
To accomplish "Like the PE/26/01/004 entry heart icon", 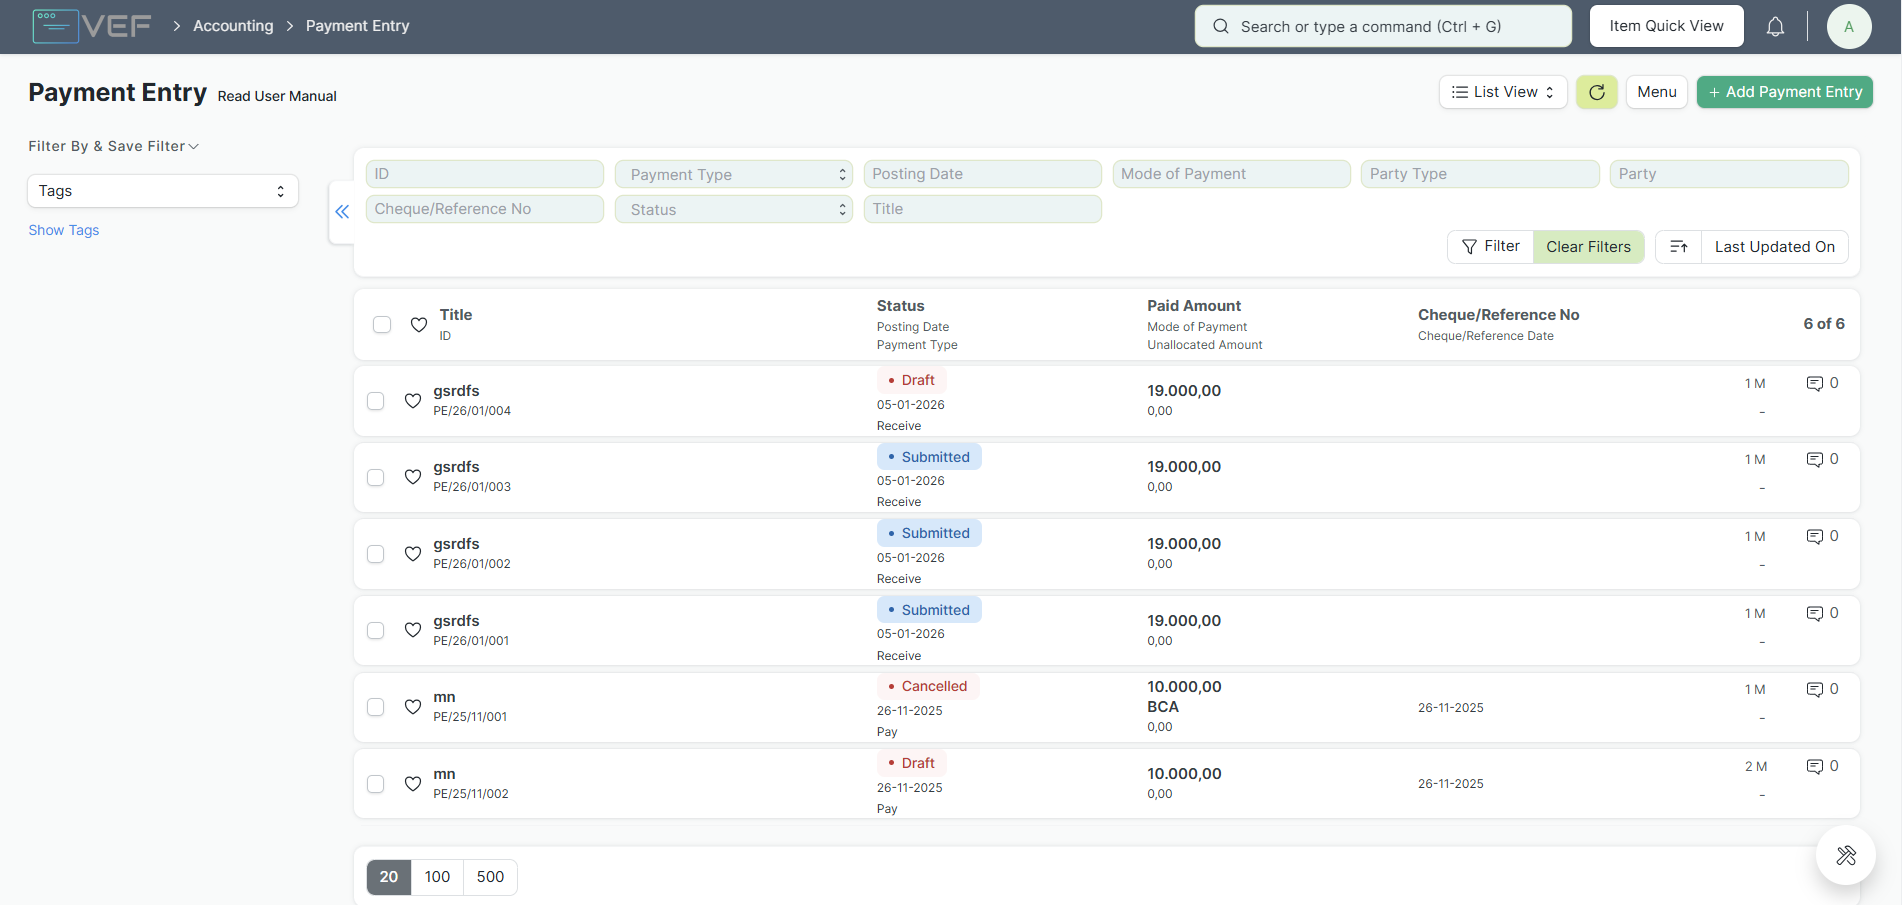I will 412,401.
